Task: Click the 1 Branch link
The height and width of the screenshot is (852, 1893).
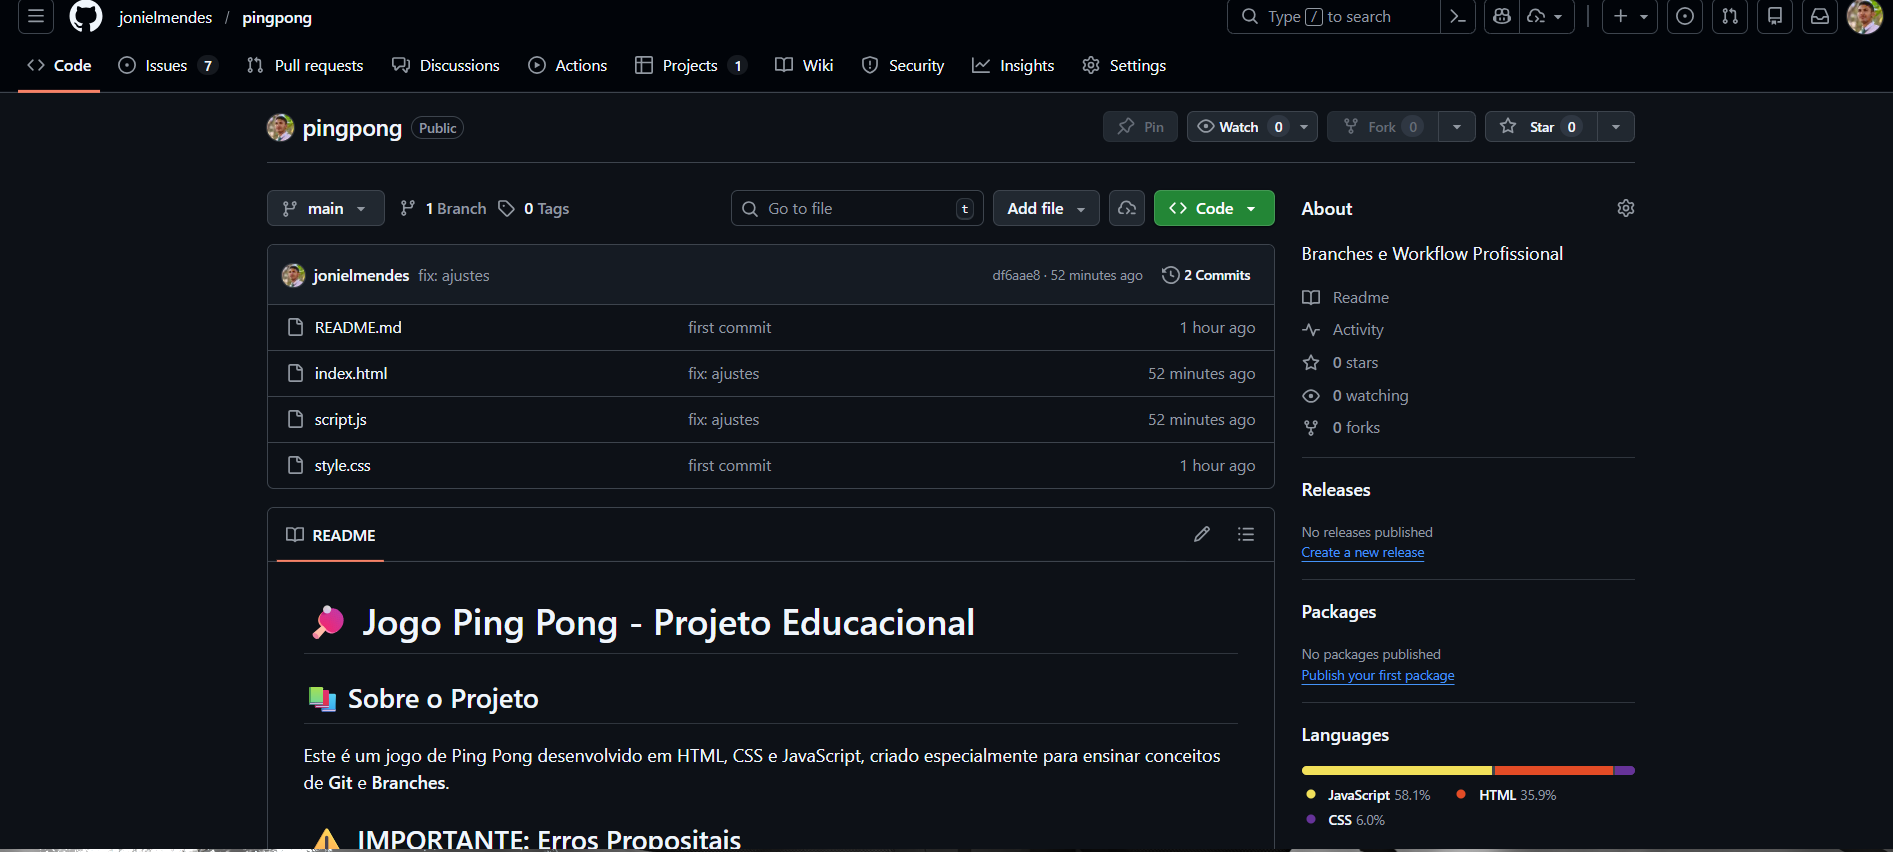Action: (x=443, y=208)
